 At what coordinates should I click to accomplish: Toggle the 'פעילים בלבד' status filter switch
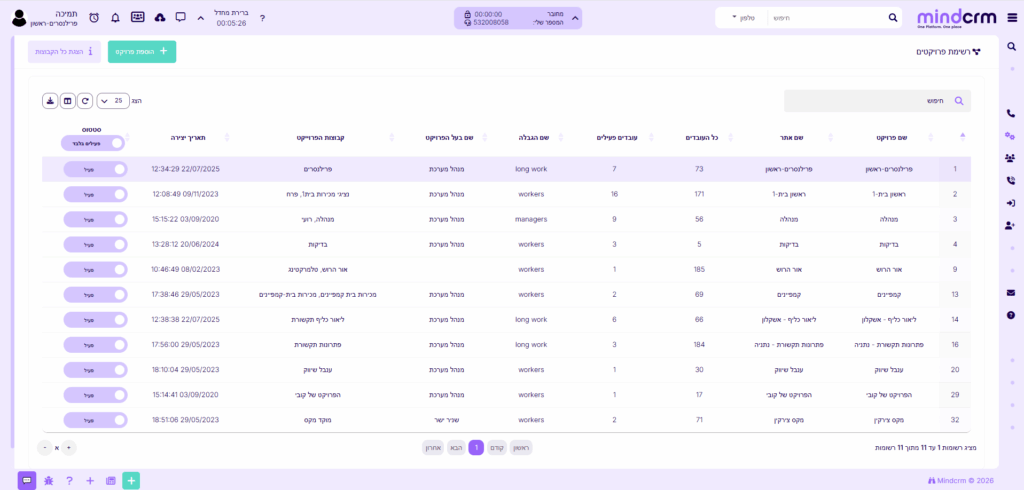[93, 143]
